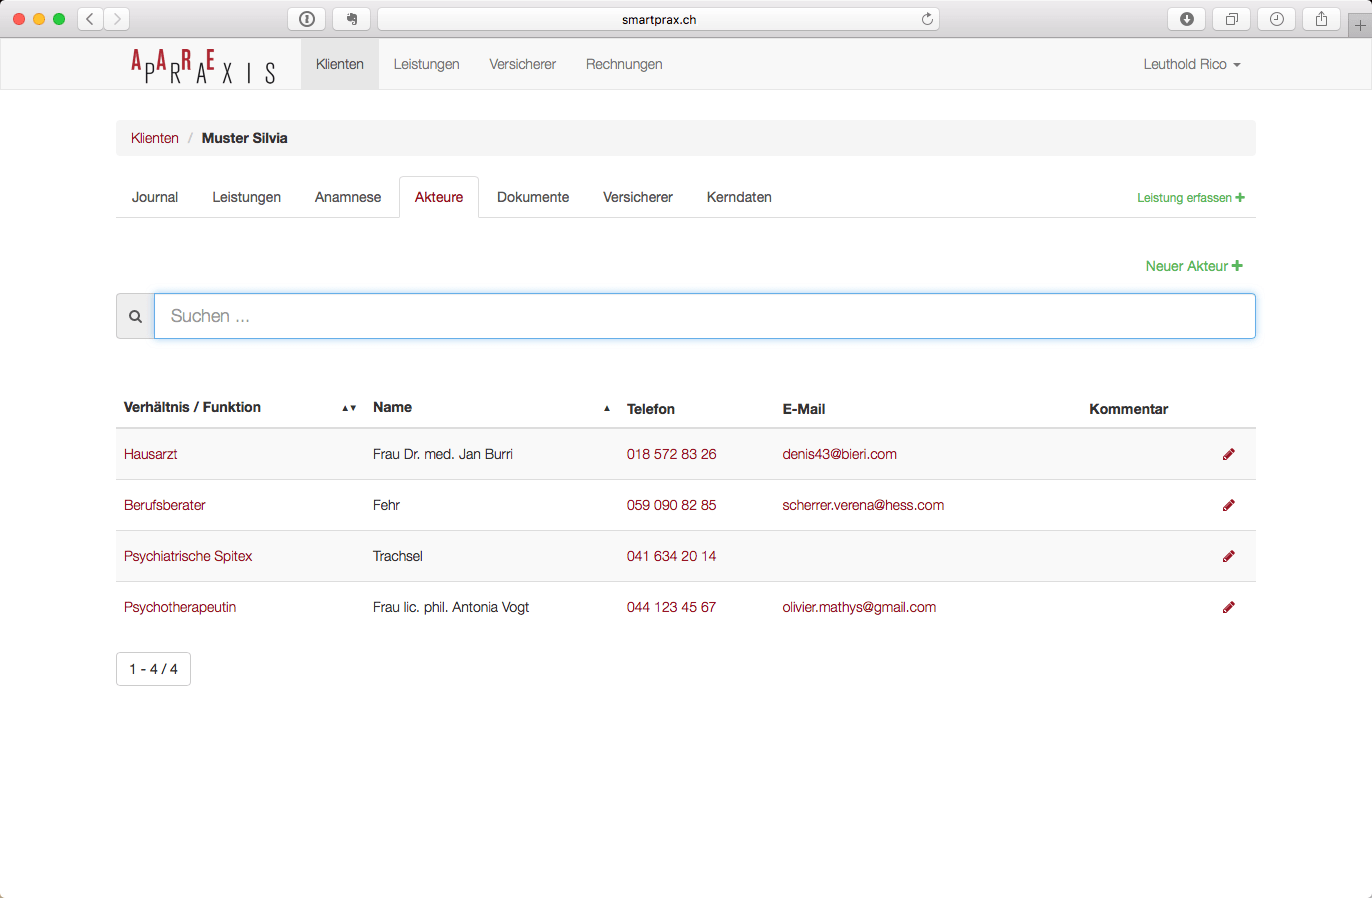Click Leistung erfassen link
Screen dimensions: 1372x898
[x=1191, y=198]
